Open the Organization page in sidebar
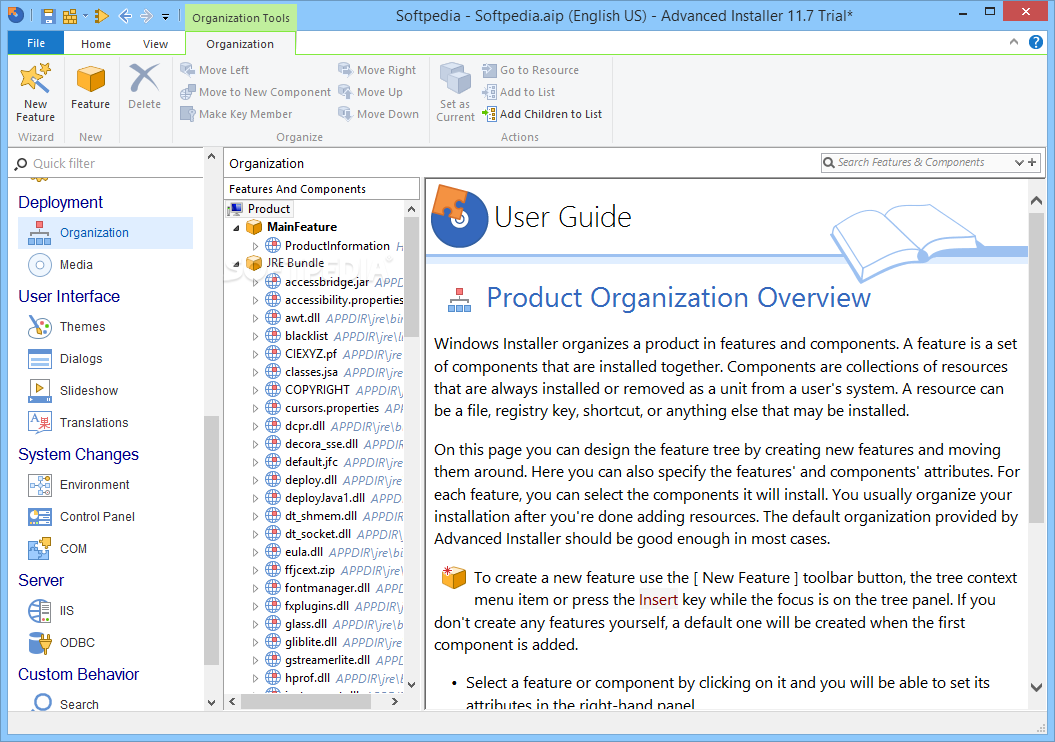1055x742 pixels. tap(106, 233)
